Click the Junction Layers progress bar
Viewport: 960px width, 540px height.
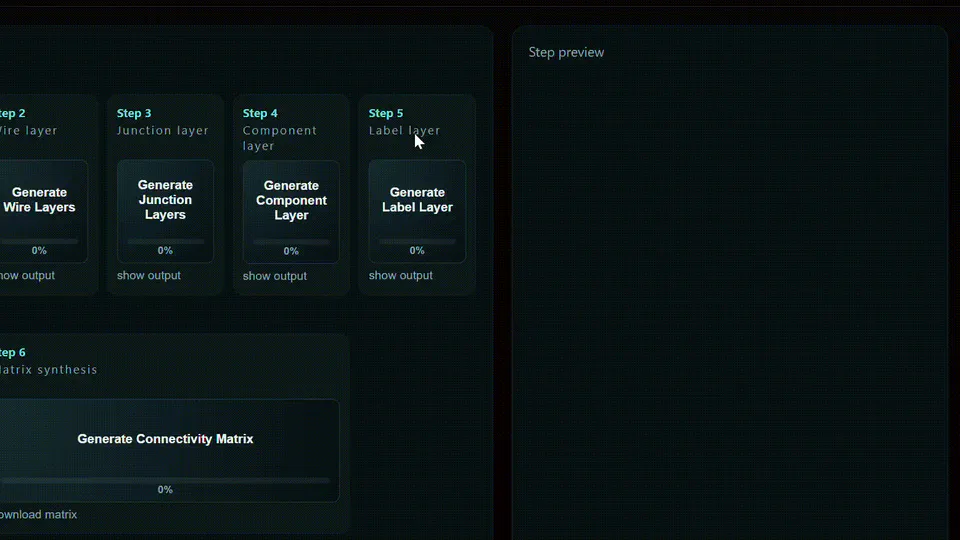coord(165,241)
